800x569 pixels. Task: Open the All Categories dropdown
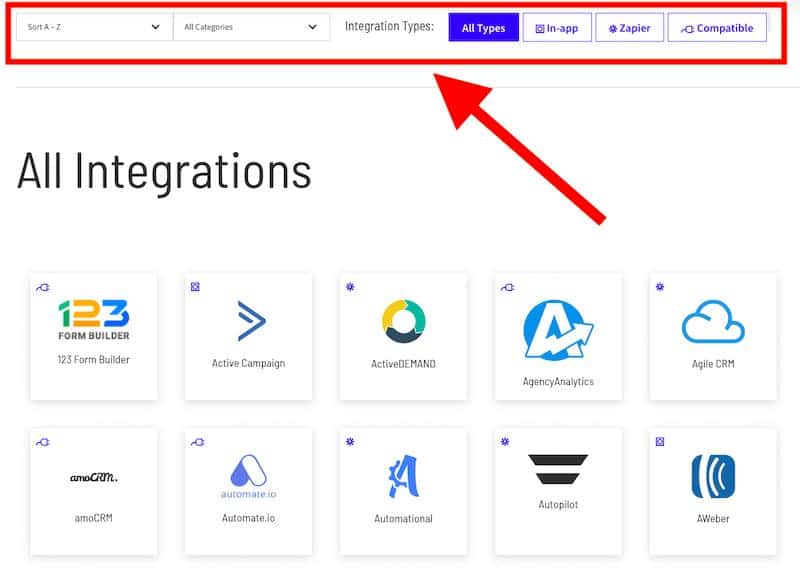click(252, 27)
